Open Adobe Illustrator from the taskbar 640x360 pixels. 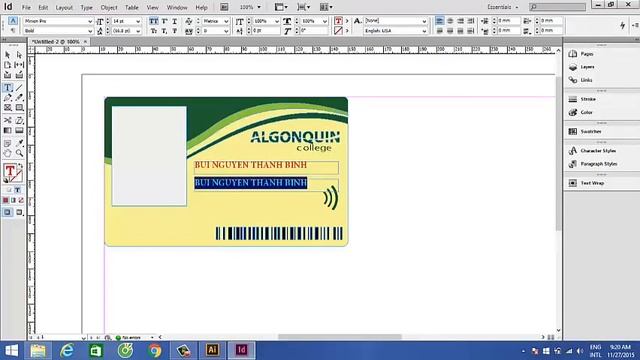[x=212, y=350]
